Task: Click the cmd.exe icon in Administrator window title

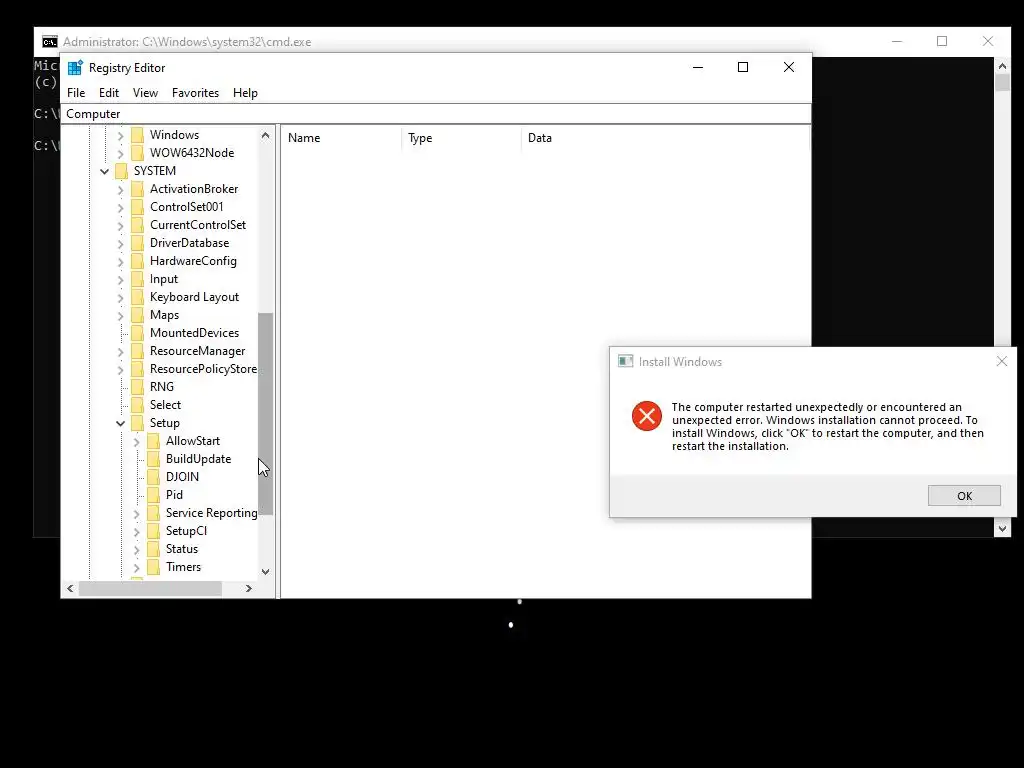Action: [50, 42]
